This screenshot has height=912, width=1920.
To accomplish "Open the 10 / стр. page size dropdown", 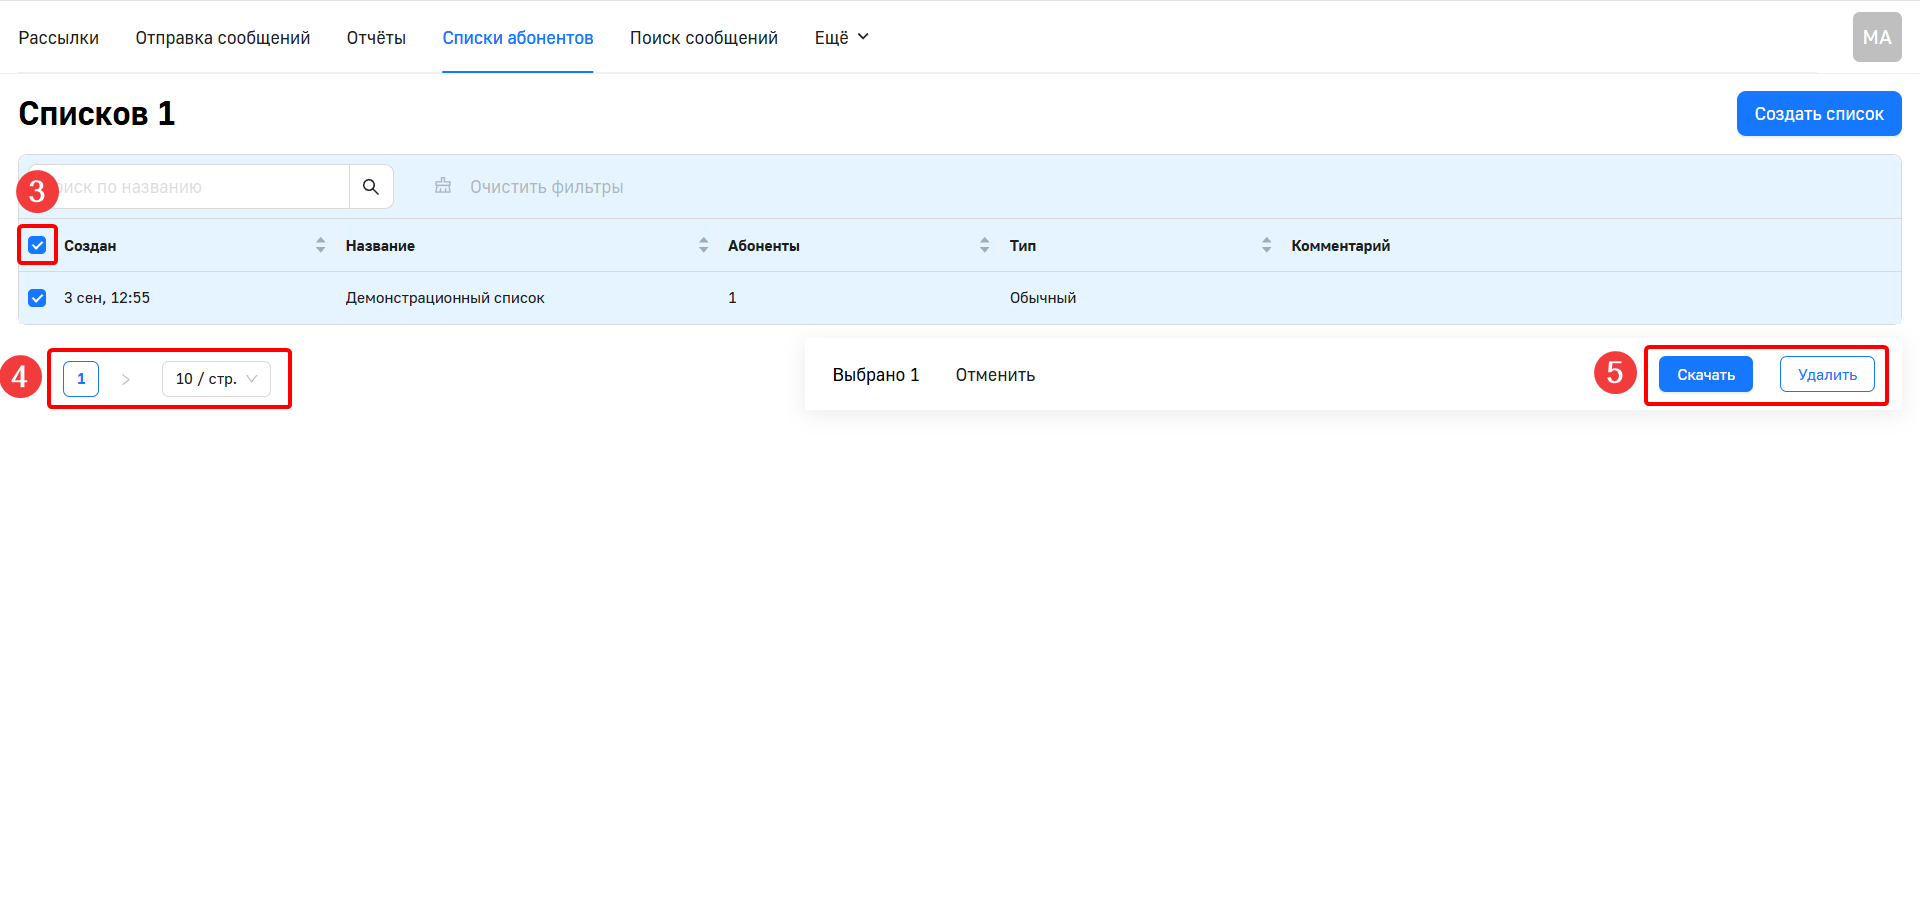I will tap(216, 379).
